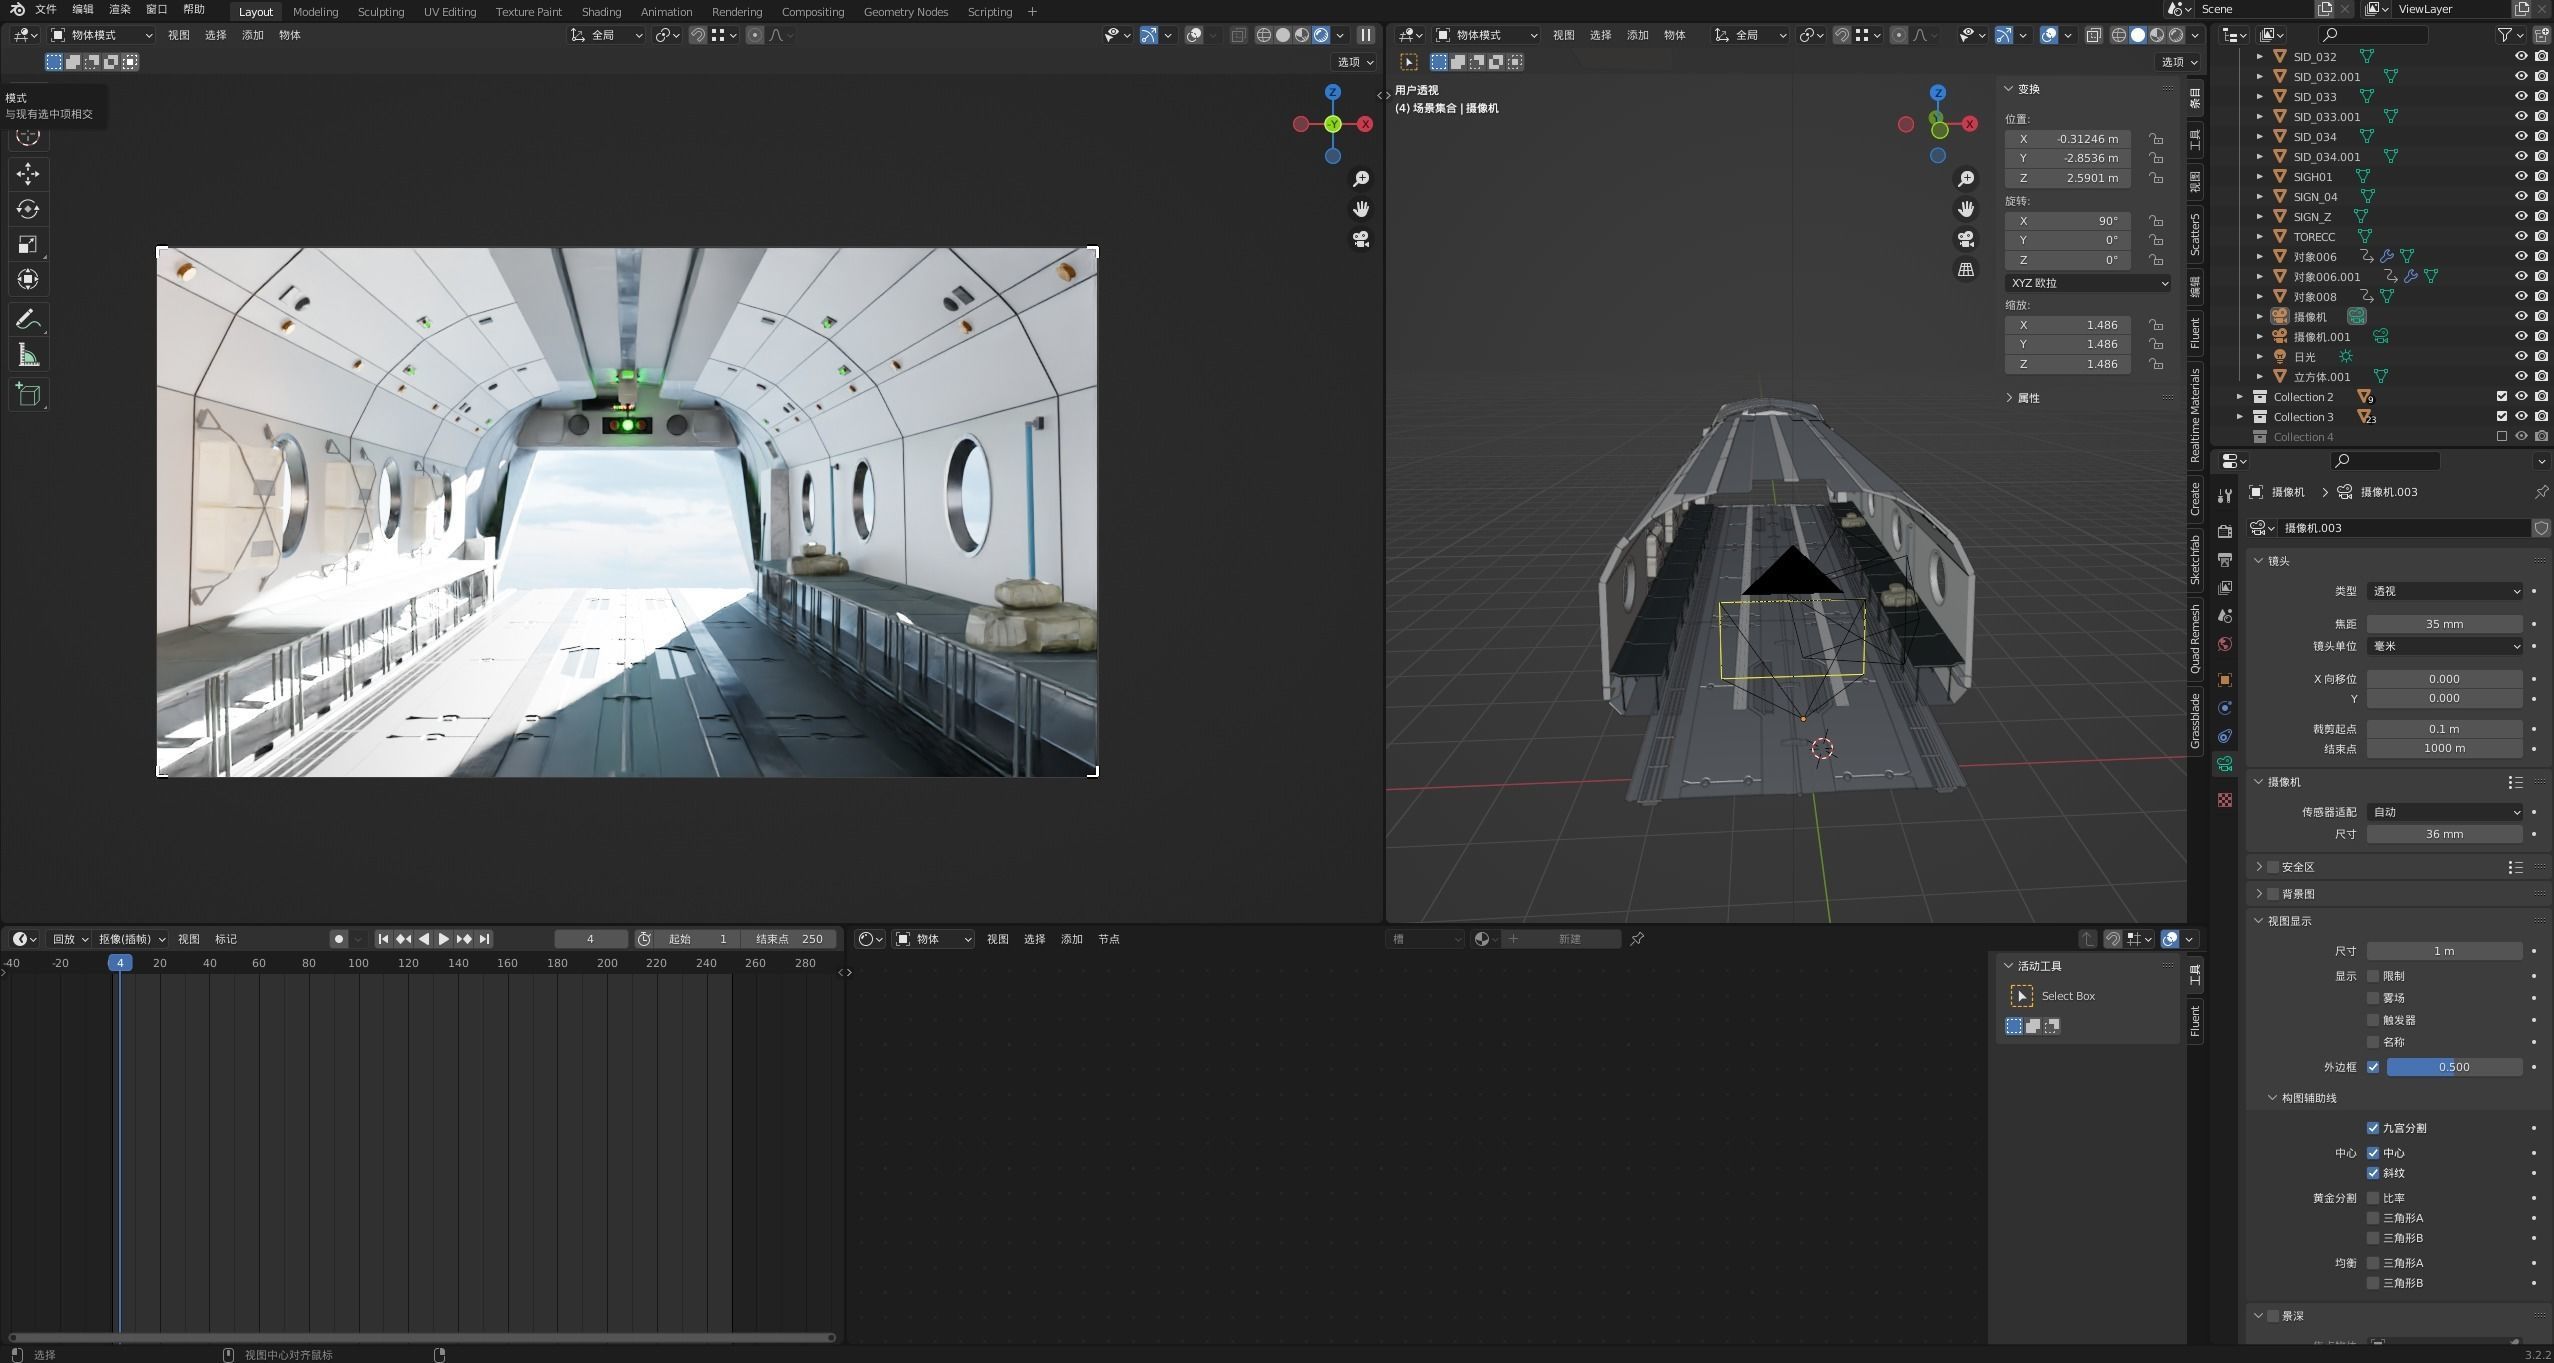Select the Transform tool in left toolbar
This screenshot has width=2554, height=1363.
tap(28, 279)
